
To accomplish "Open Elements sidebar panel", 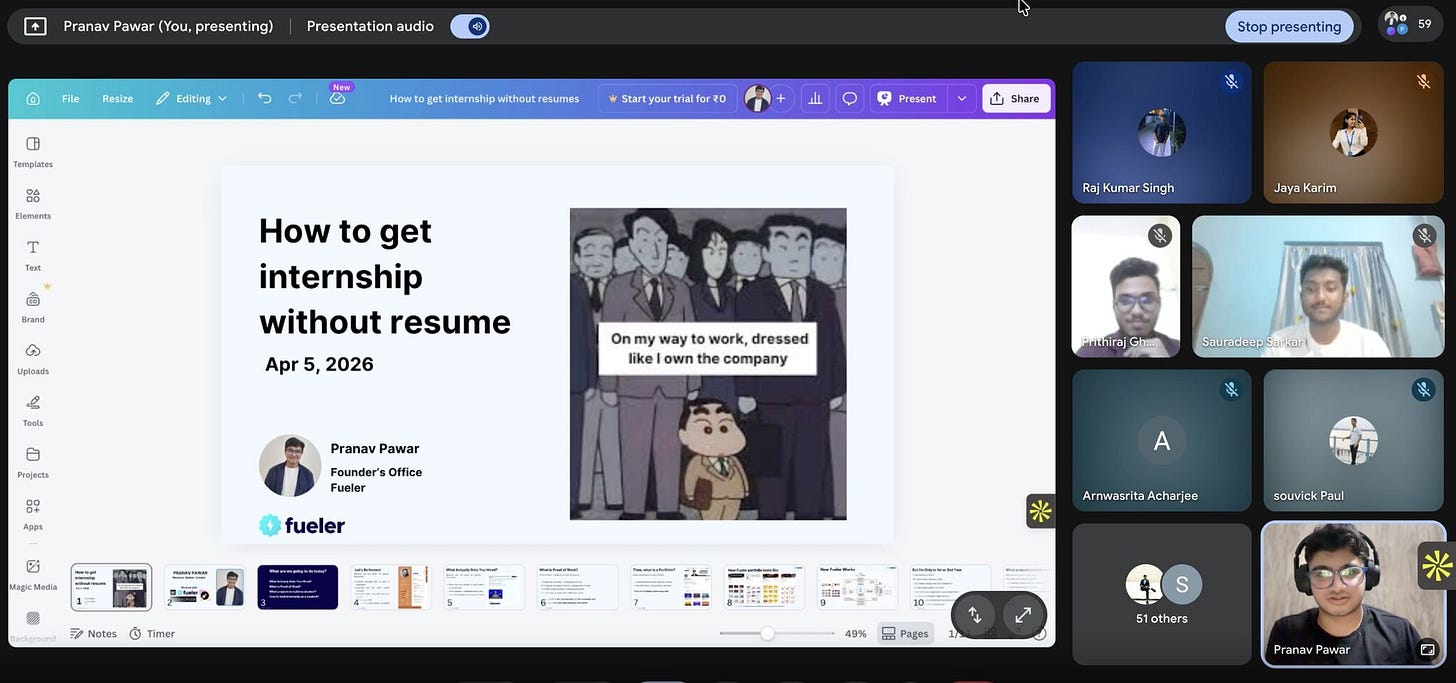I will coord(33,203).
